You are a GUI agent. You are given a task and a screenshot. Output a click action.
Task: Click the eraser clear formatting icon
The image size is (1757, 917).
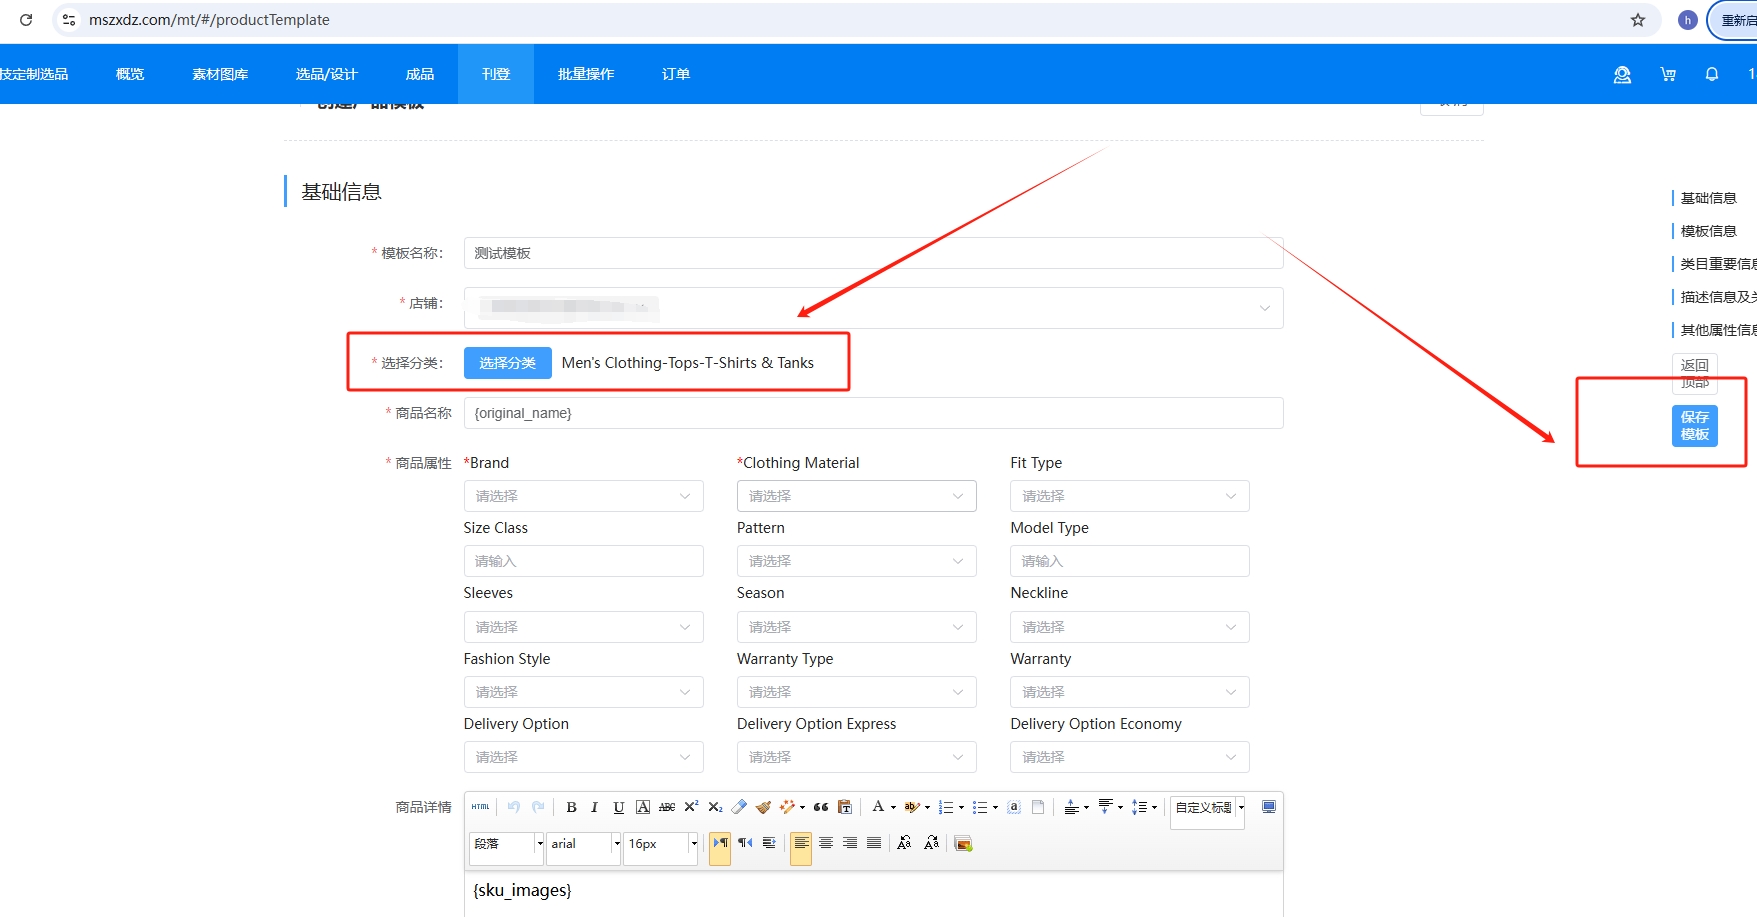(x=739, y=807)
